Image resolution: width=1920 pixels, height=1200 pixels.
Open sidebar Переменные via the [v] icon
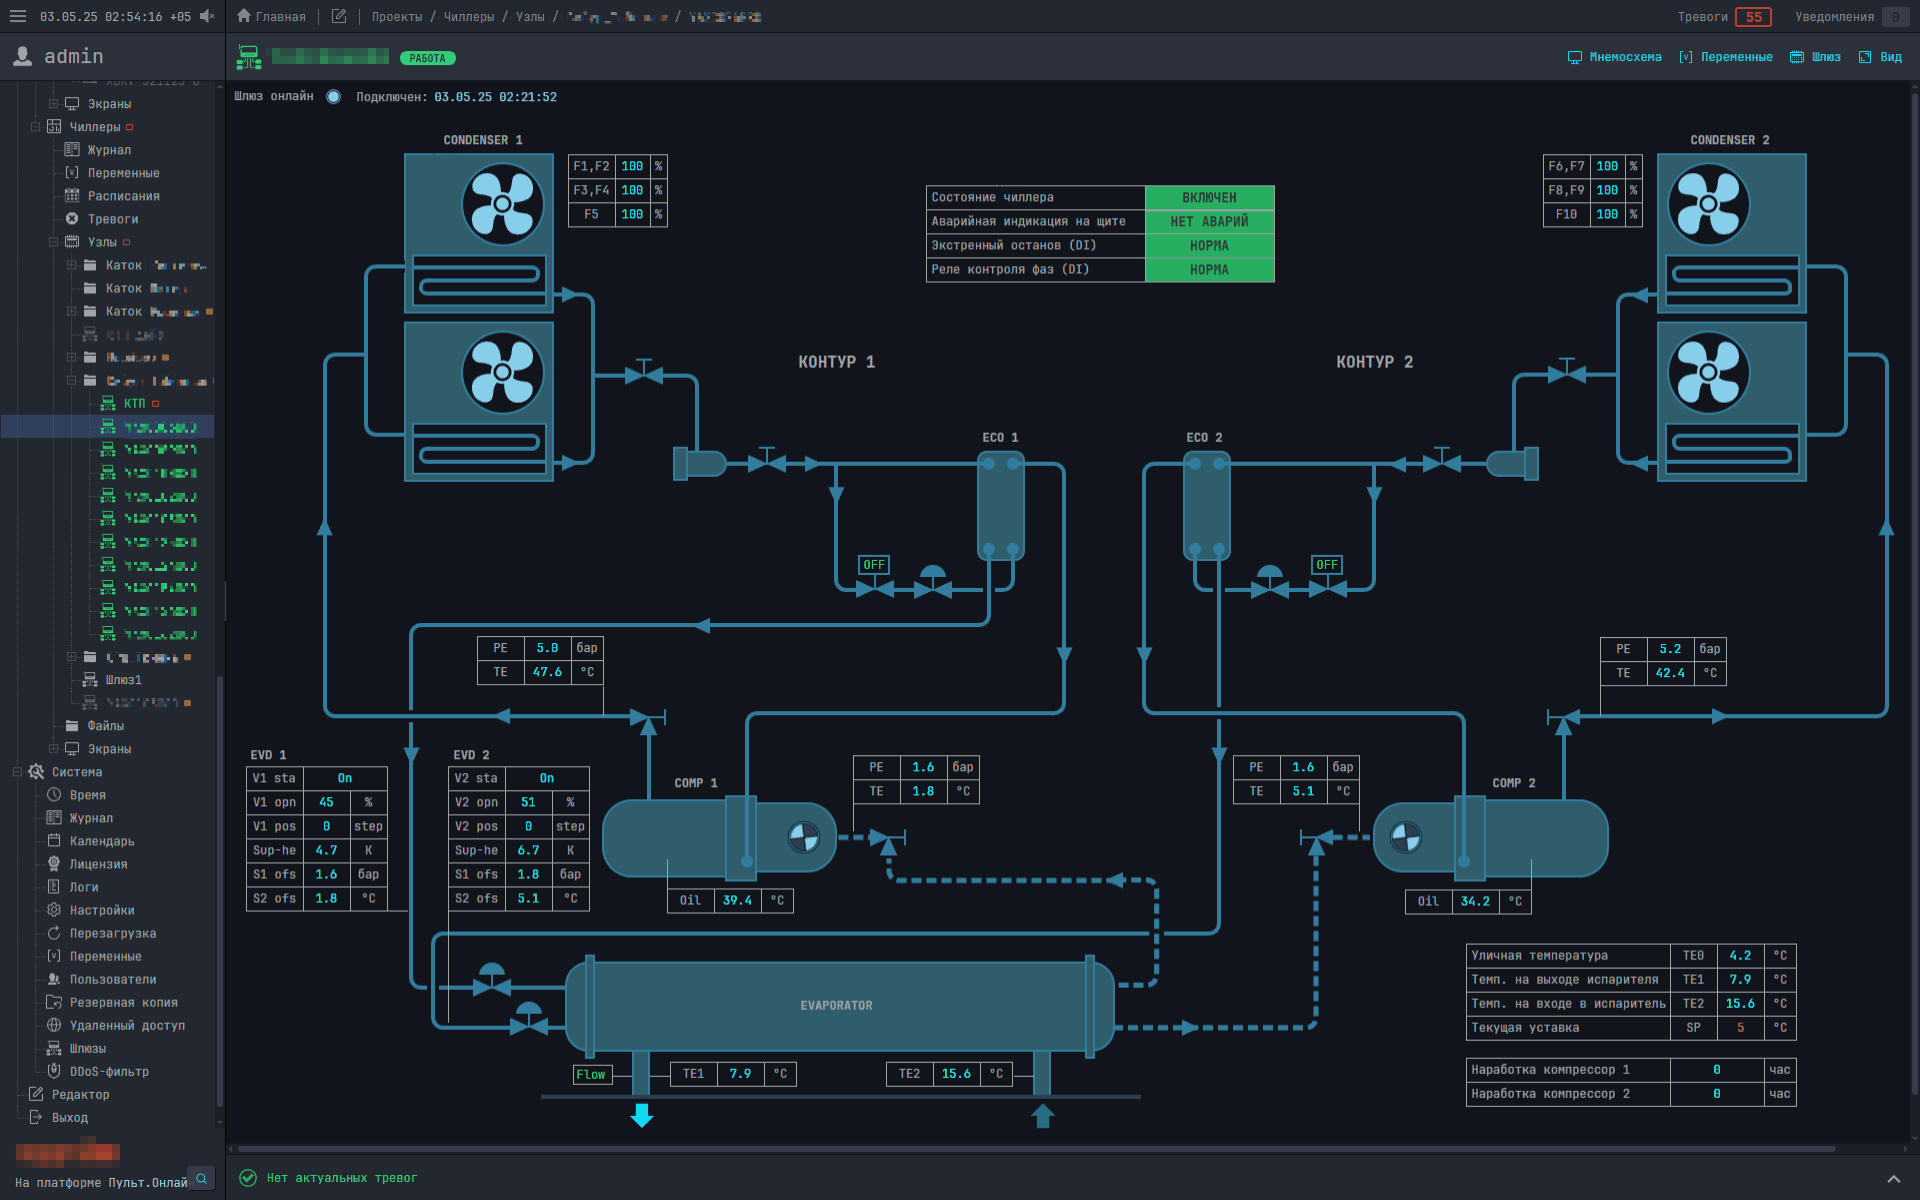[71, 172]
